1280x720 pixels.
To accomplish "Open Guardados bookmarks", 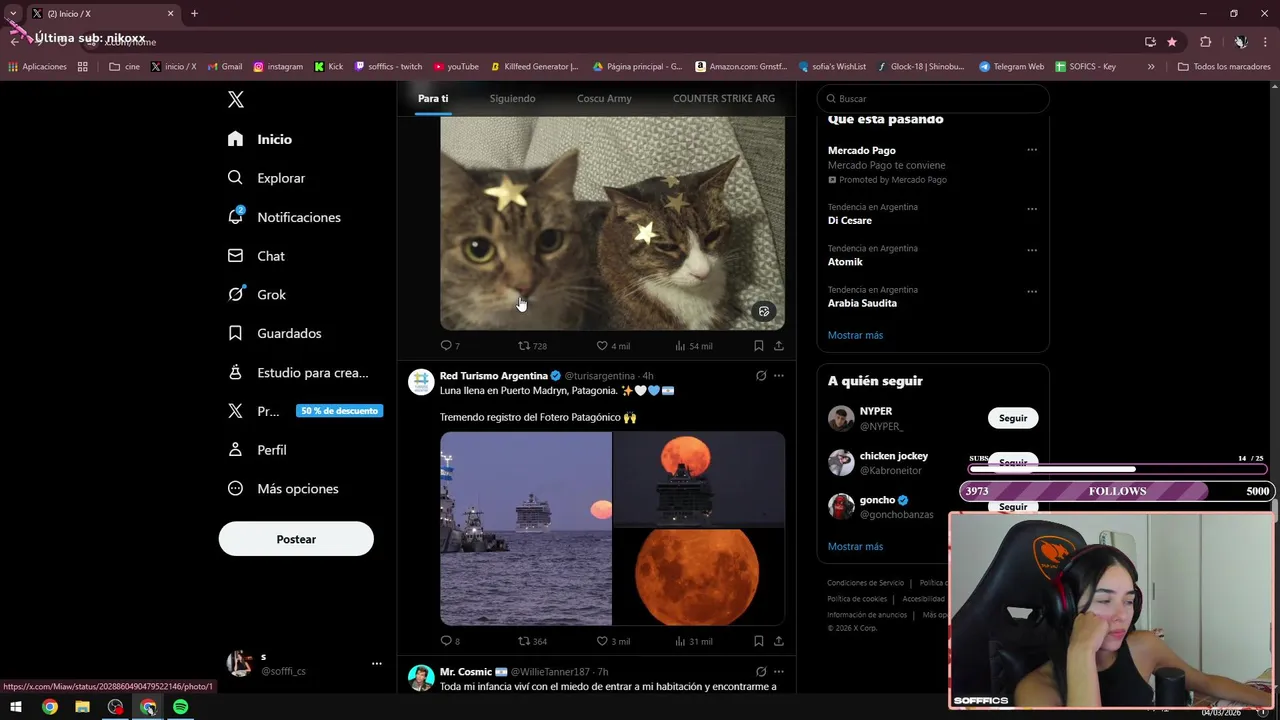I will pos(275,333).
